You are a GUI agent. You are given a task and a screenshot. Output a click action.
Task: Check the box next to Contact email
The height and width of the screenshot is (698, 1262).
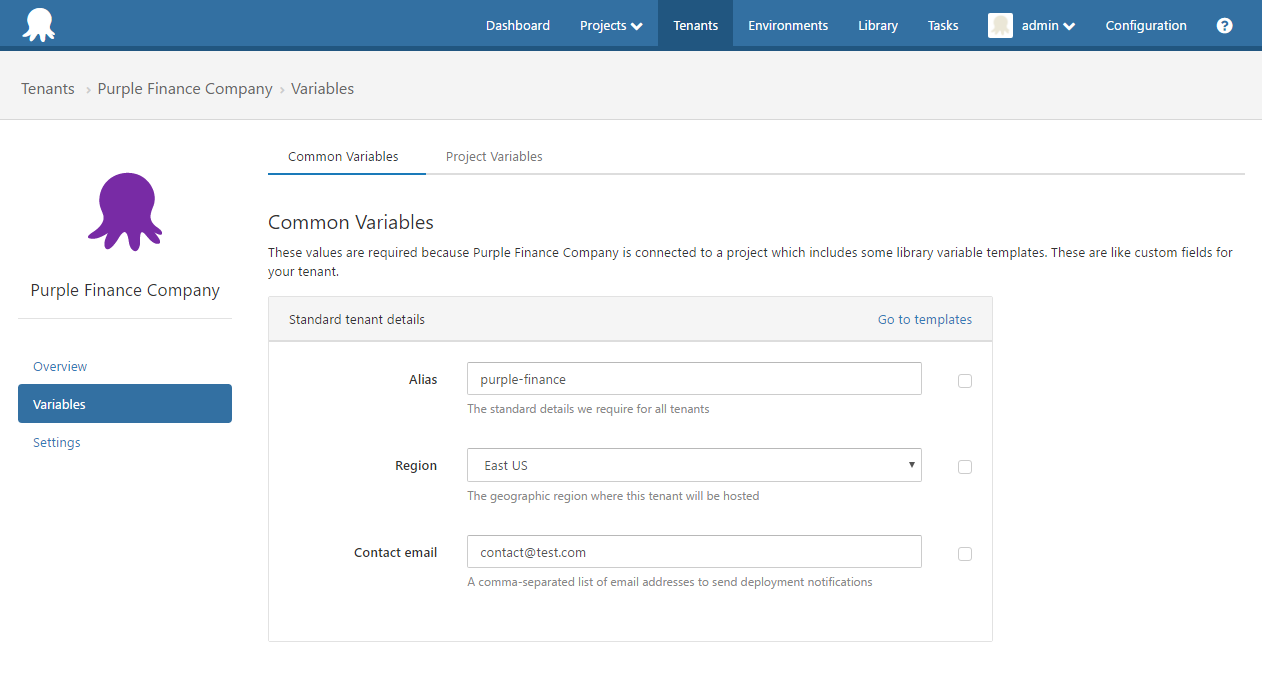(964, 553)
